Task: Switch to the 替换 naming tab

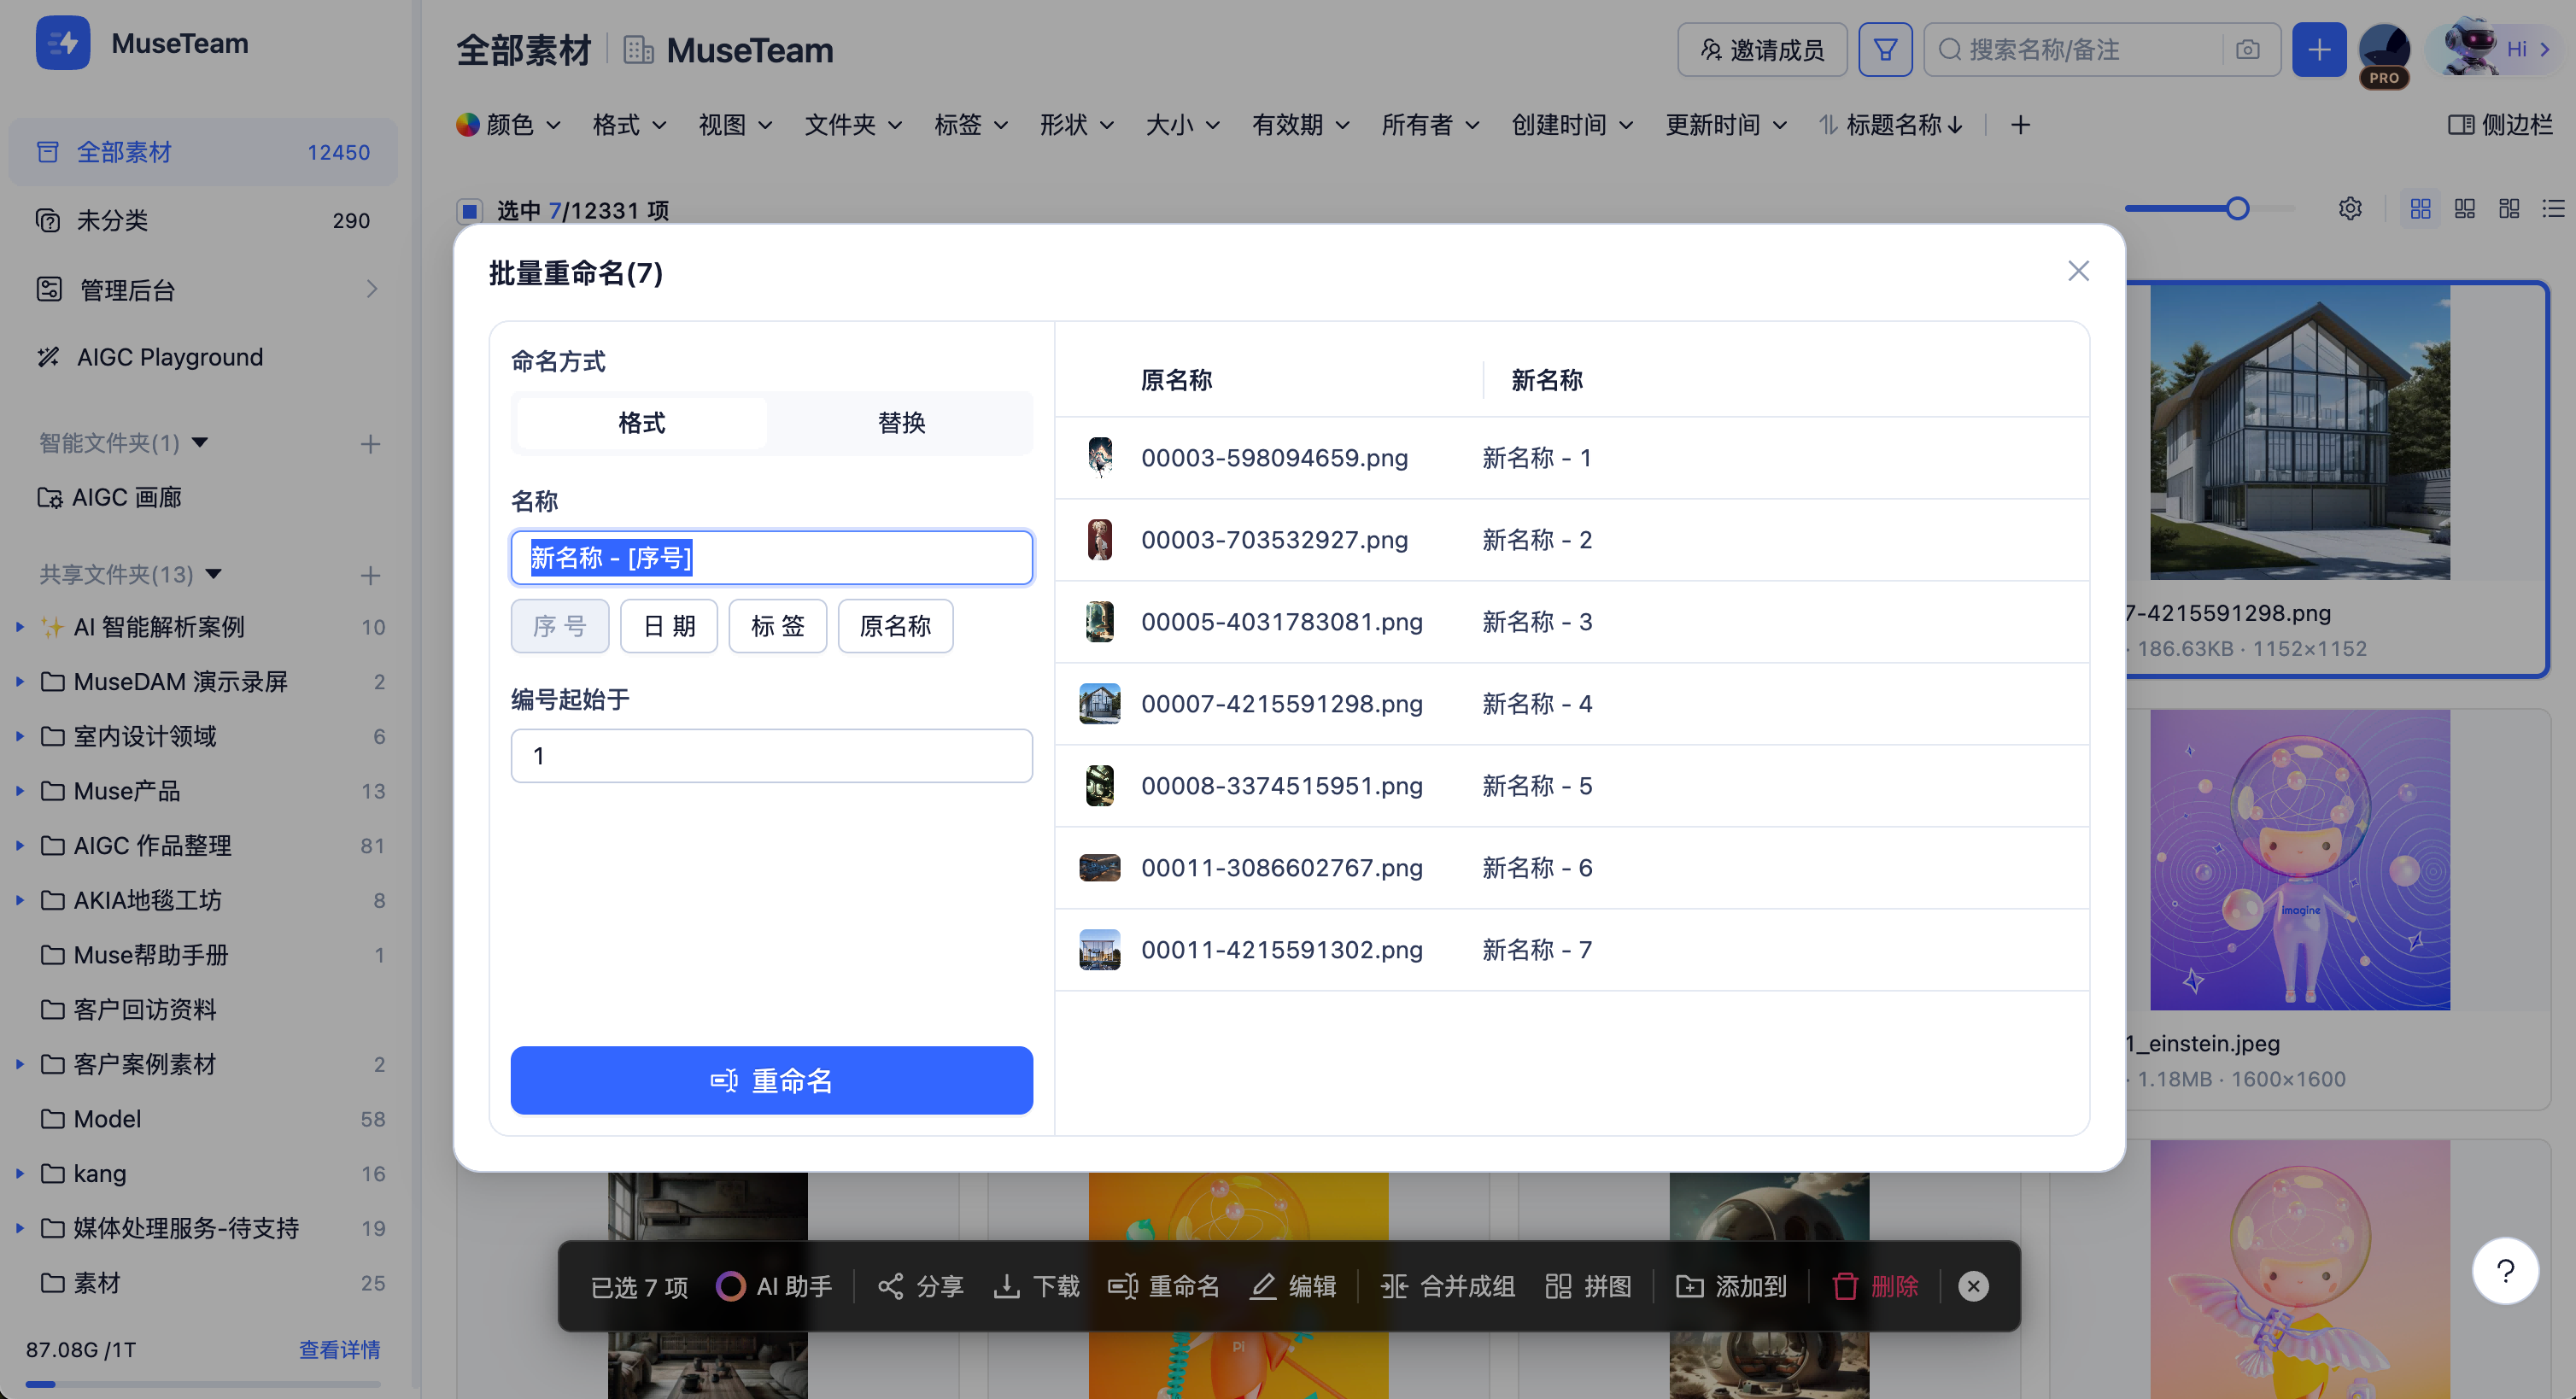Action: (901, 423)
